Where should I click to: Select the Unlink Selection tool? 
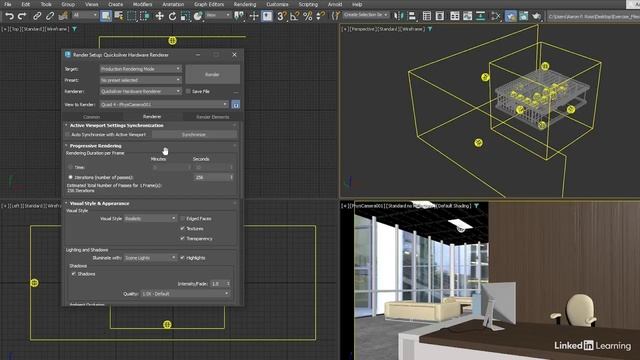(x=50, y=16)
